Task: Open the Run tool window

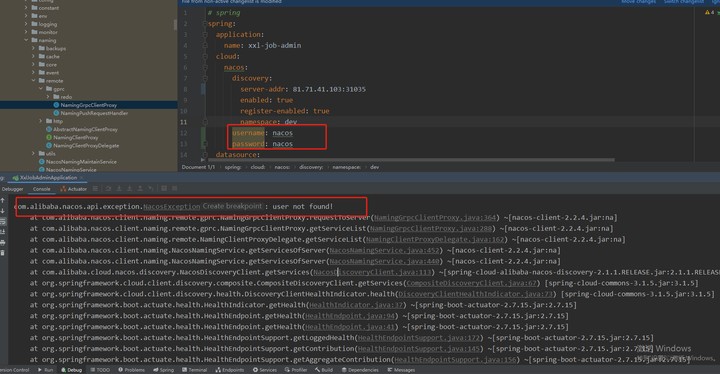Action: coord(45,370)
